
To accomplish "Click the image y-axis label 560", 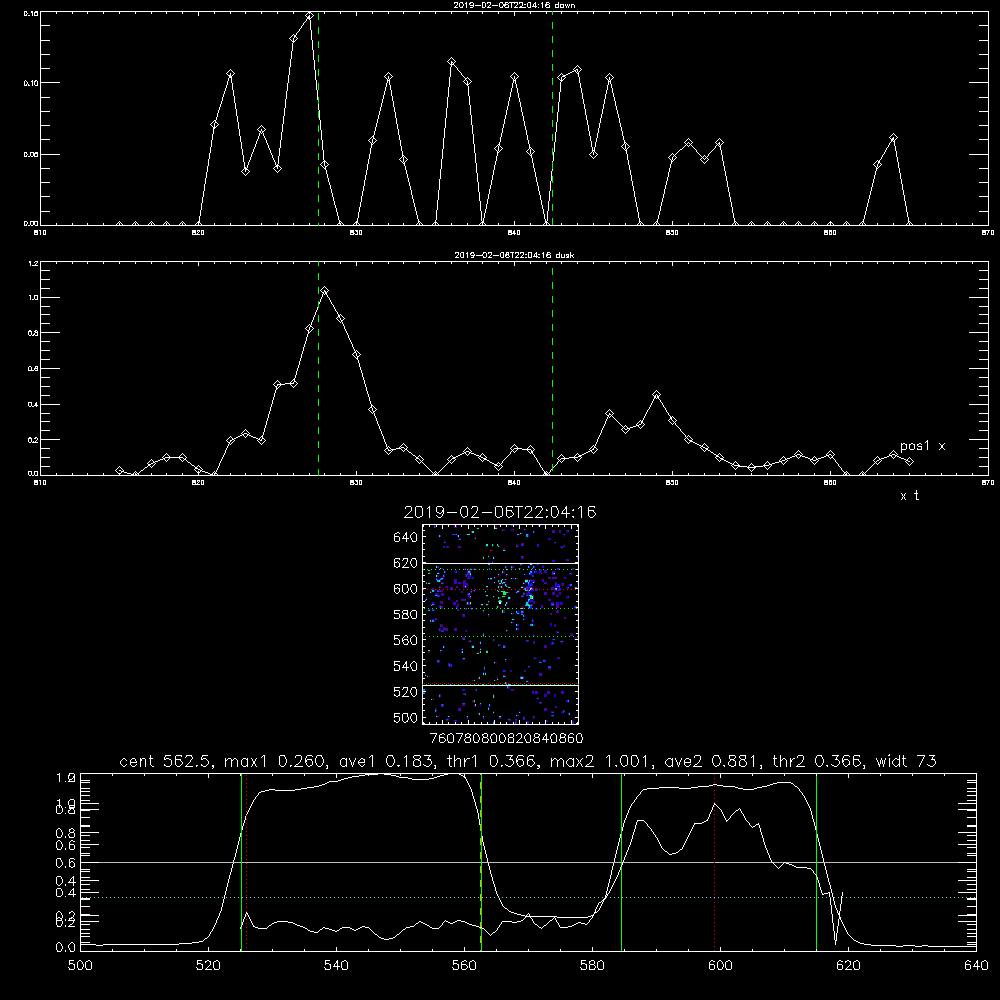I will click(x=406, y=640).
